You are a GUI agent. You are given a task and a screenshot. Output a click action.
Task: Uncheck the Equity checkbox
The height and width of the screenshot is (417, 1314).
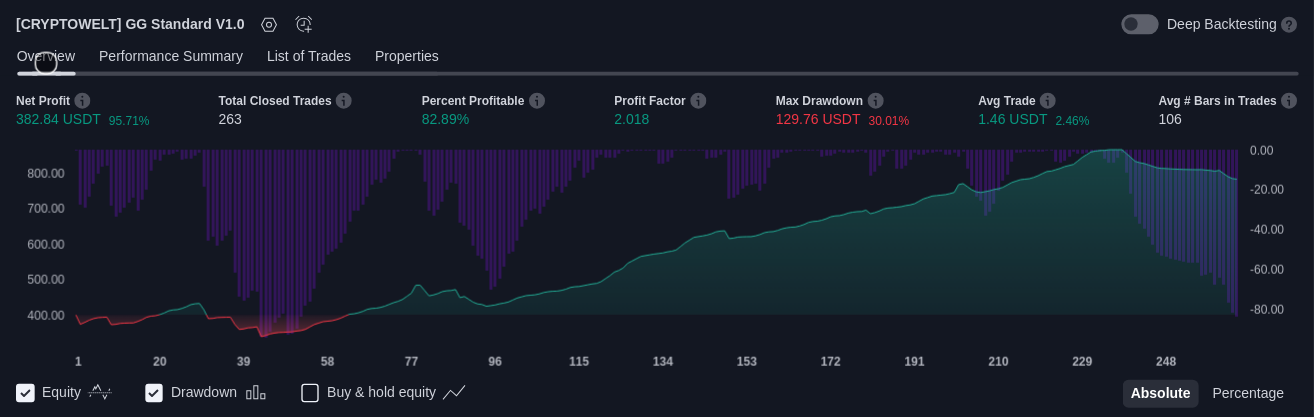coord(26,393)
